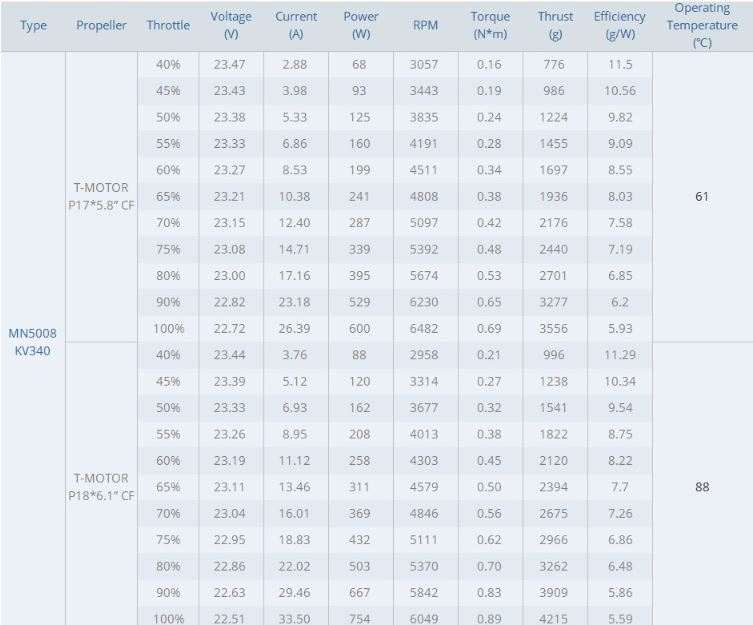Screen dimensions: 753x625
Task: Select the T-MOTOR P18*6.1" CF propeller cell
Action: coord(101,487)
